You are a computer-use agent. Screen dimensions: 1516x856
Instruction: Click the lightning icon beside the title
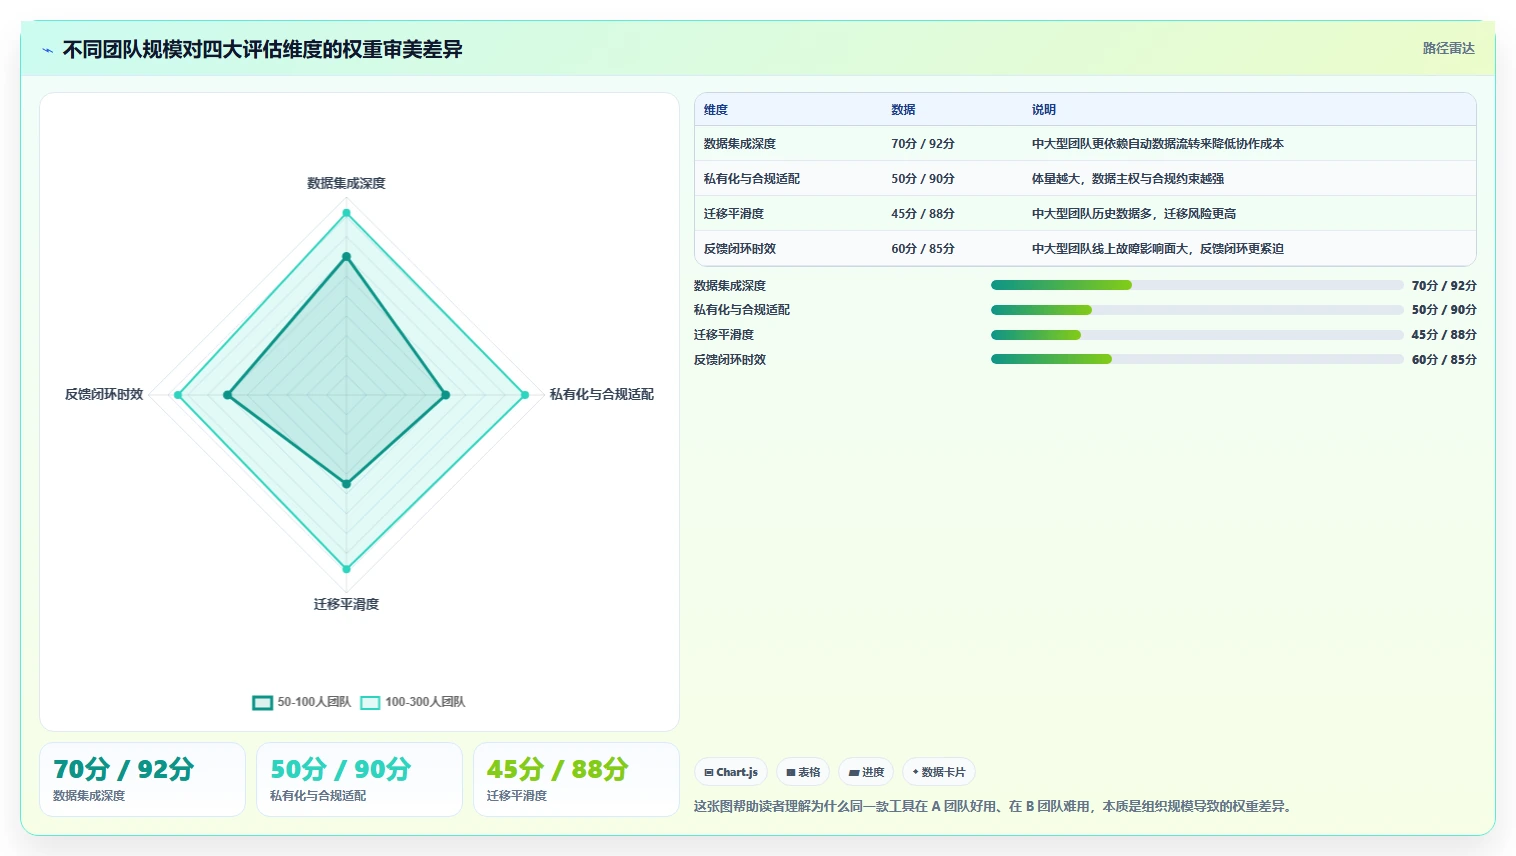click(x=47, y=50)
